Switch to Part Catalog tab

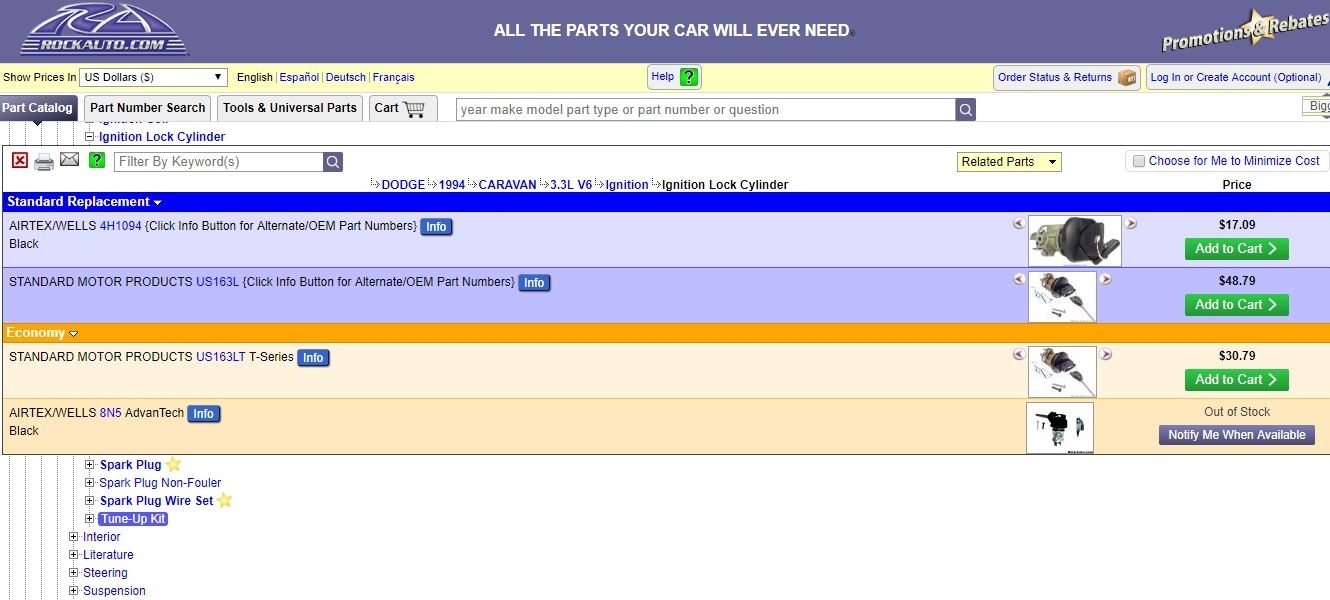(x=37, y=108)
